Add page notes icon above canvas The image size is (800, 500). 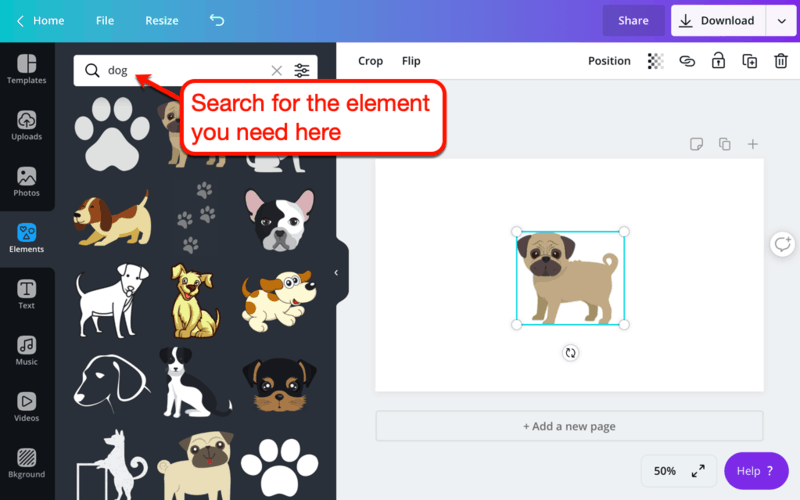coord(696,144)
